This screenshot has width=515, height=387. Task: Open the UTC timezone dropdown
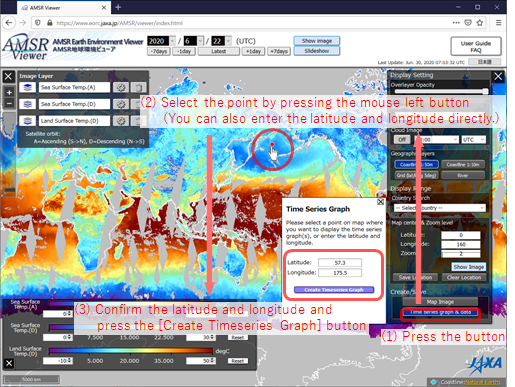473,139
